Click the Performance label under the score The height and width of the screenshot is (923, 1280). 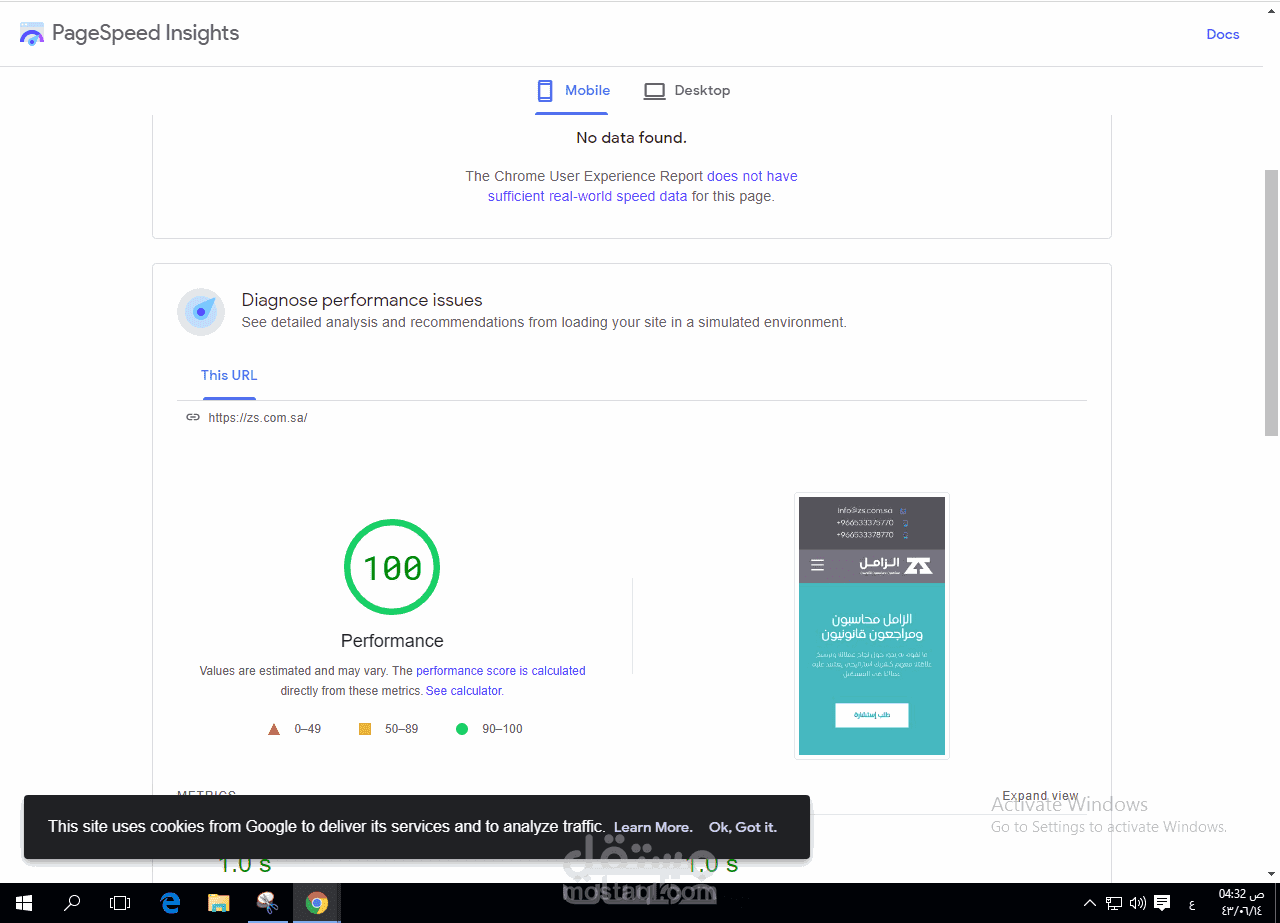click(x=392, y=641)
